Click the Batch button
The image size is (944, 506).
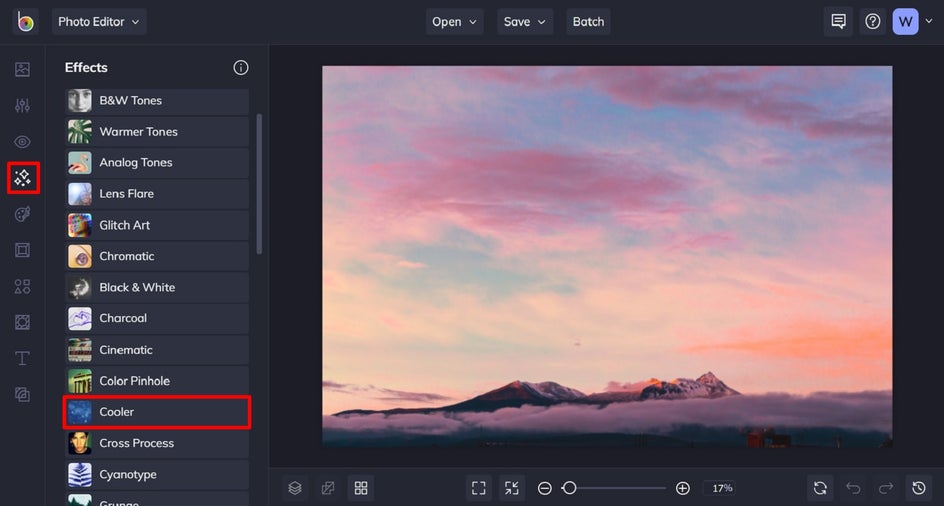coord(588,22)
